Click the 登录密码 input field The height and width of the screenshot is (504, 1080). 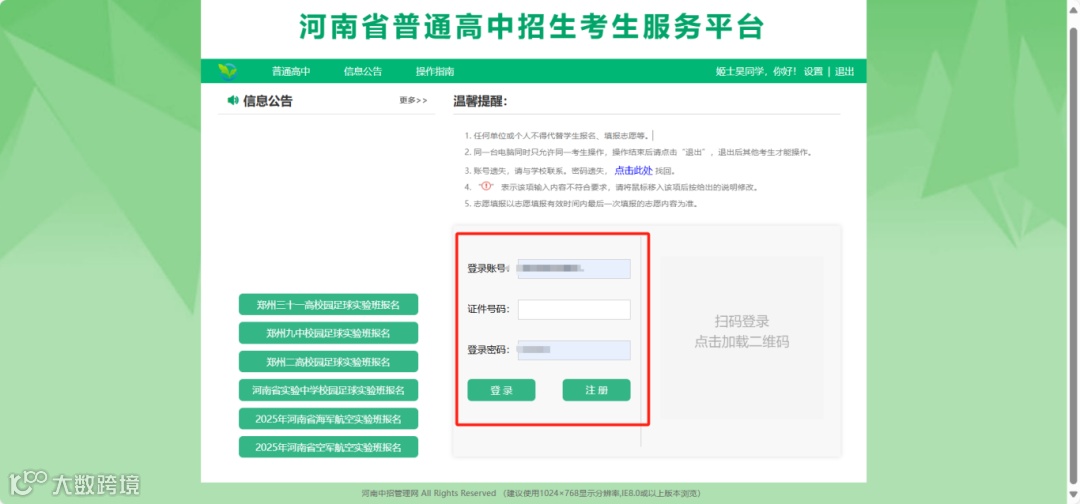click(x=574, y=350)
